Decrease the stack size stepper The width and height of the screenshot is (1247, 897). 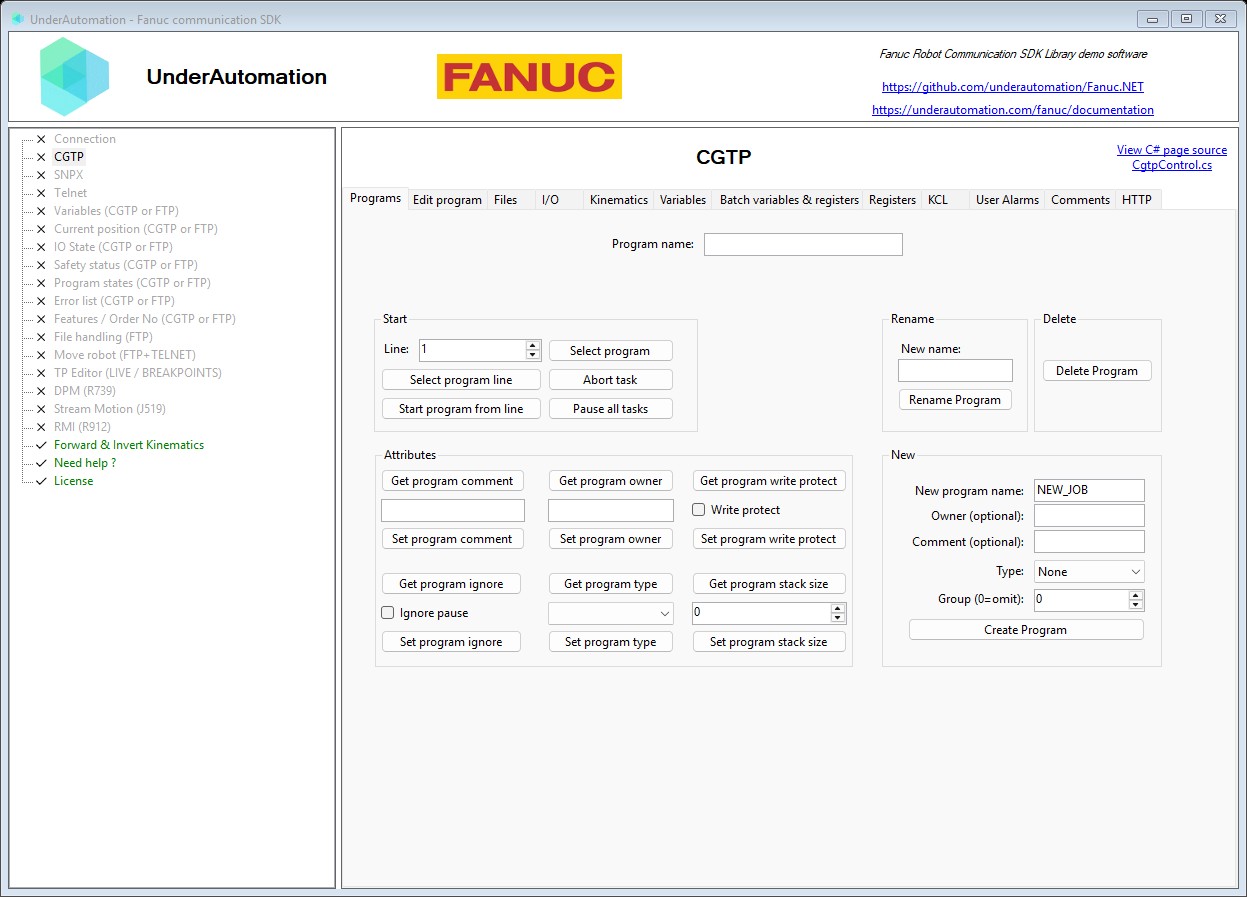[x=838, y=618]
